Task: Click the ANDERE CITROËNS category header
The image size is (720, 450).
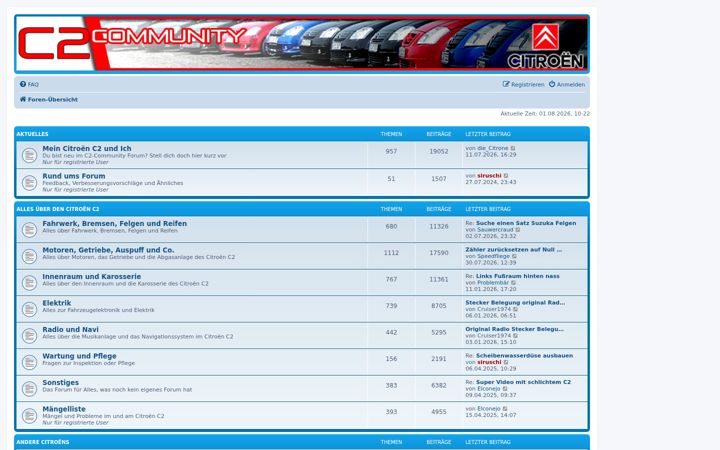Action: tap(43, 442)
